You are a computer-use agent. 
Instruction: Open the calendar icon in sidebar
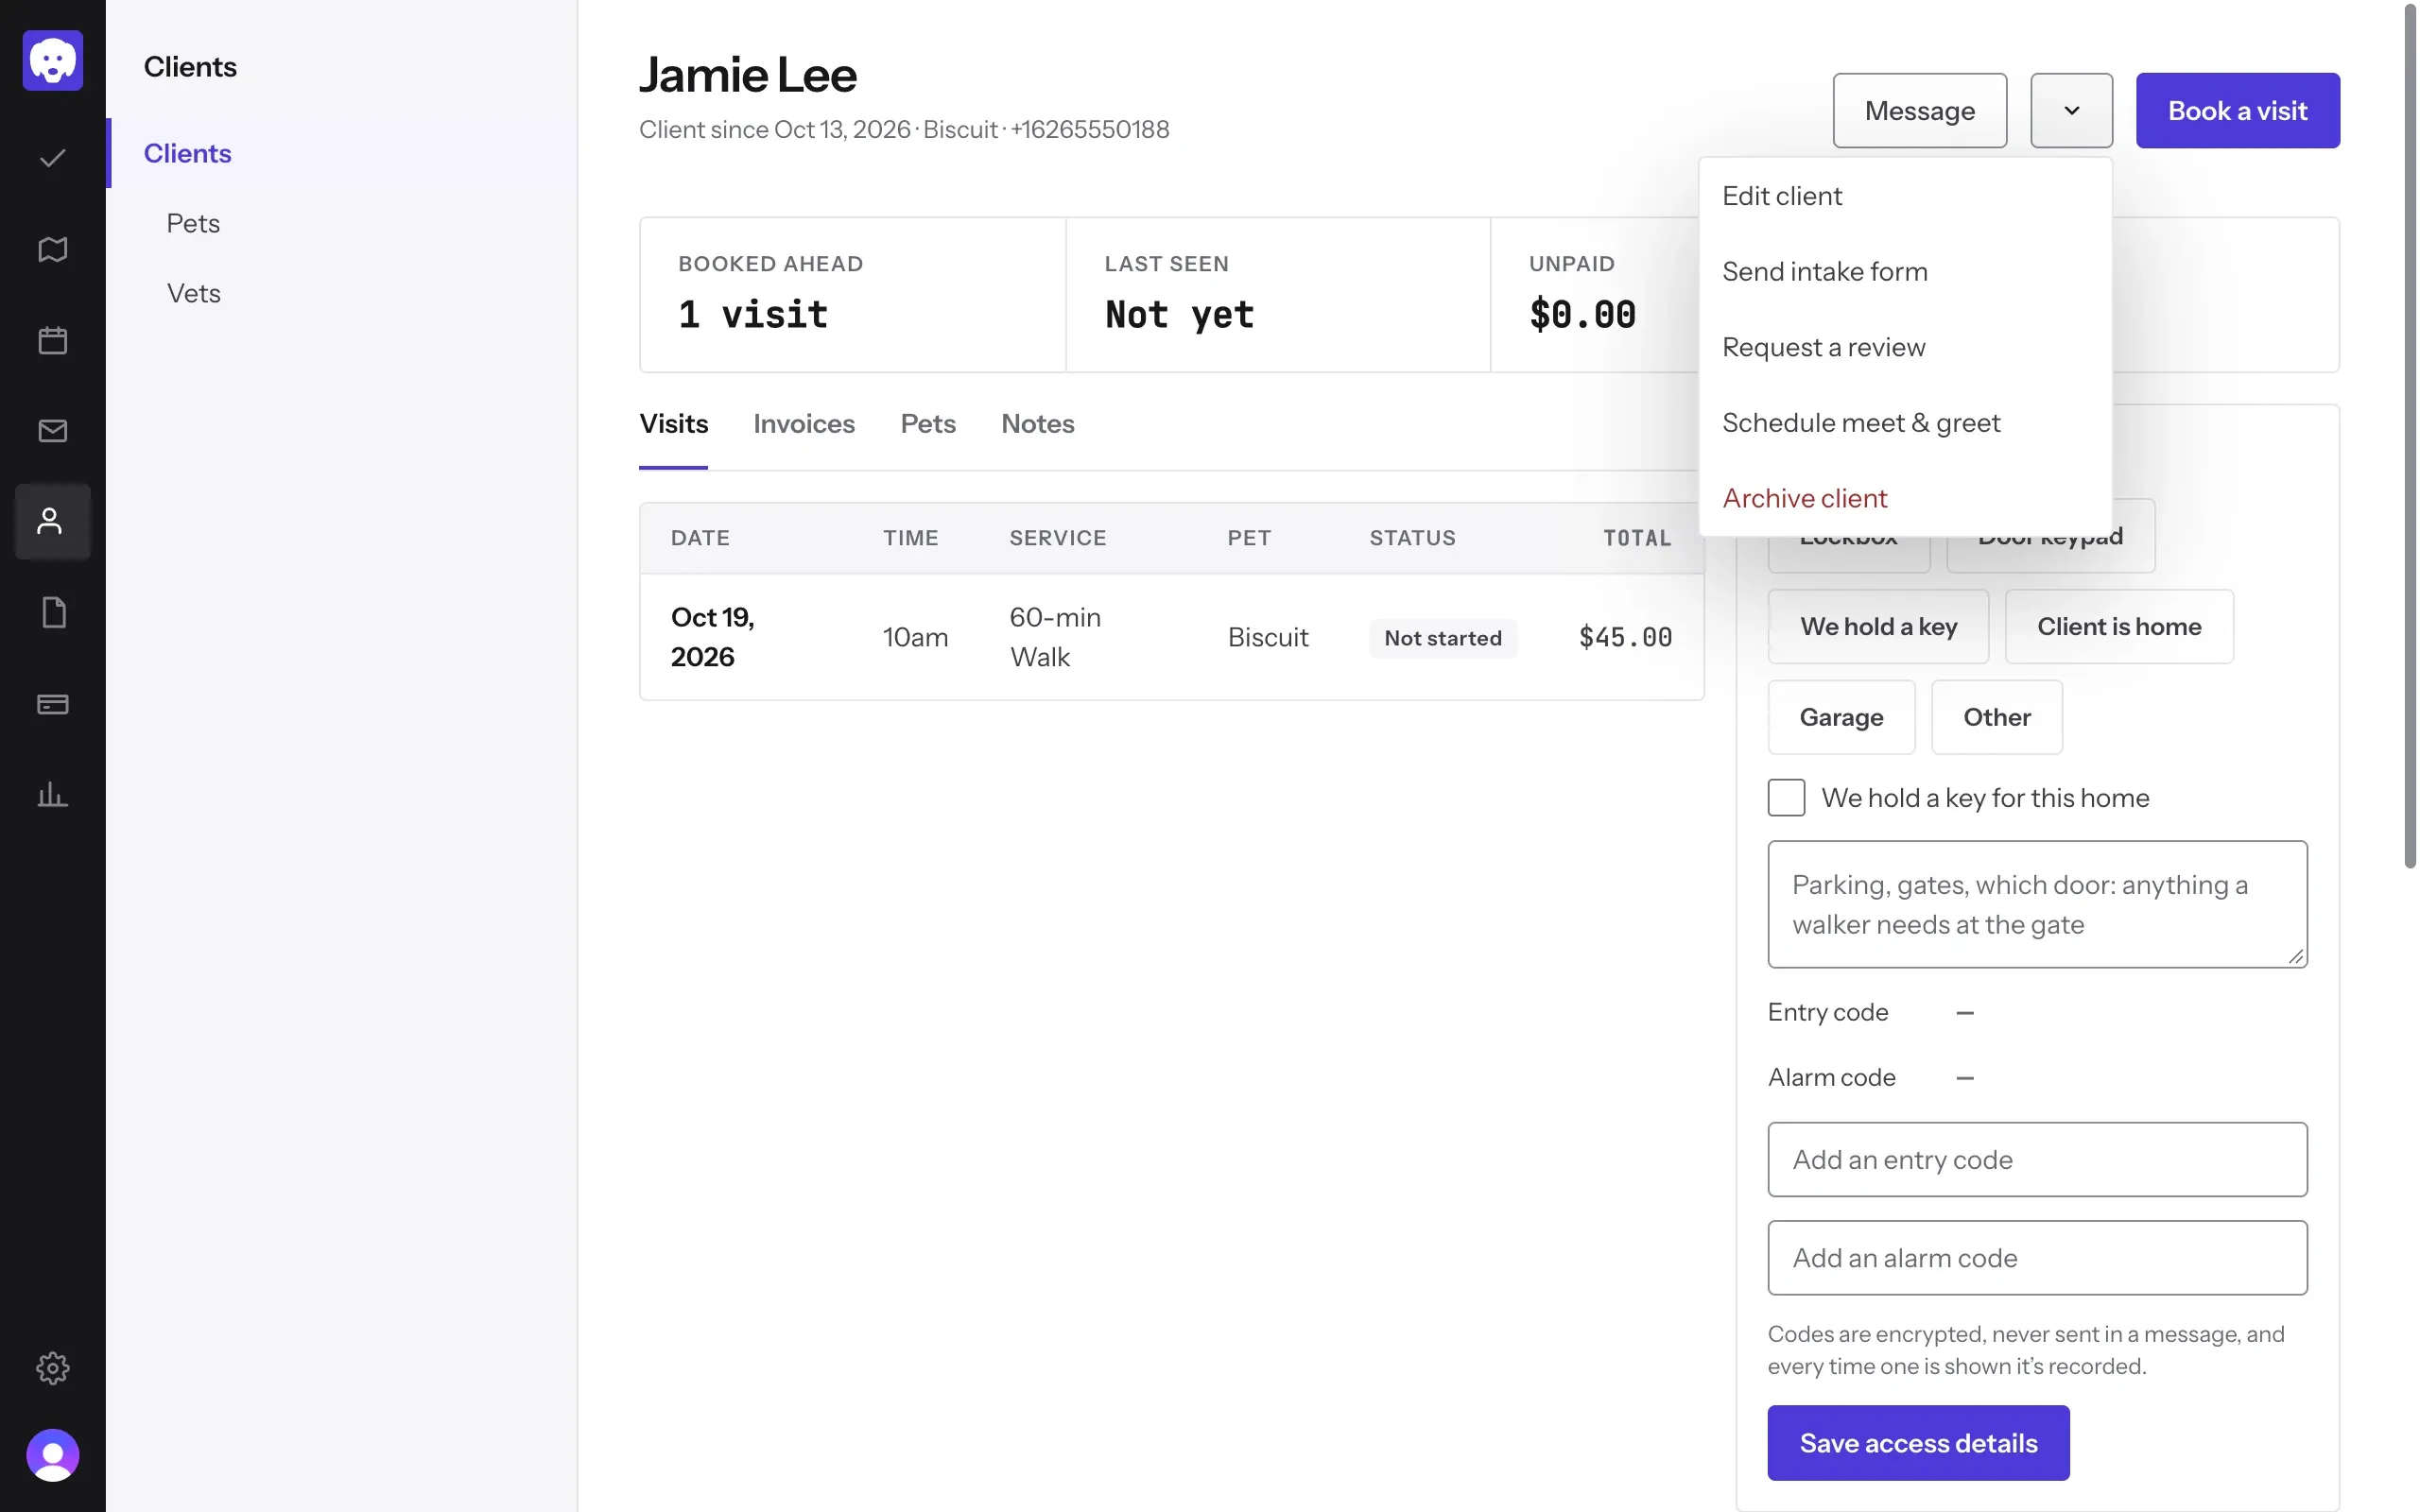[52, 340]
